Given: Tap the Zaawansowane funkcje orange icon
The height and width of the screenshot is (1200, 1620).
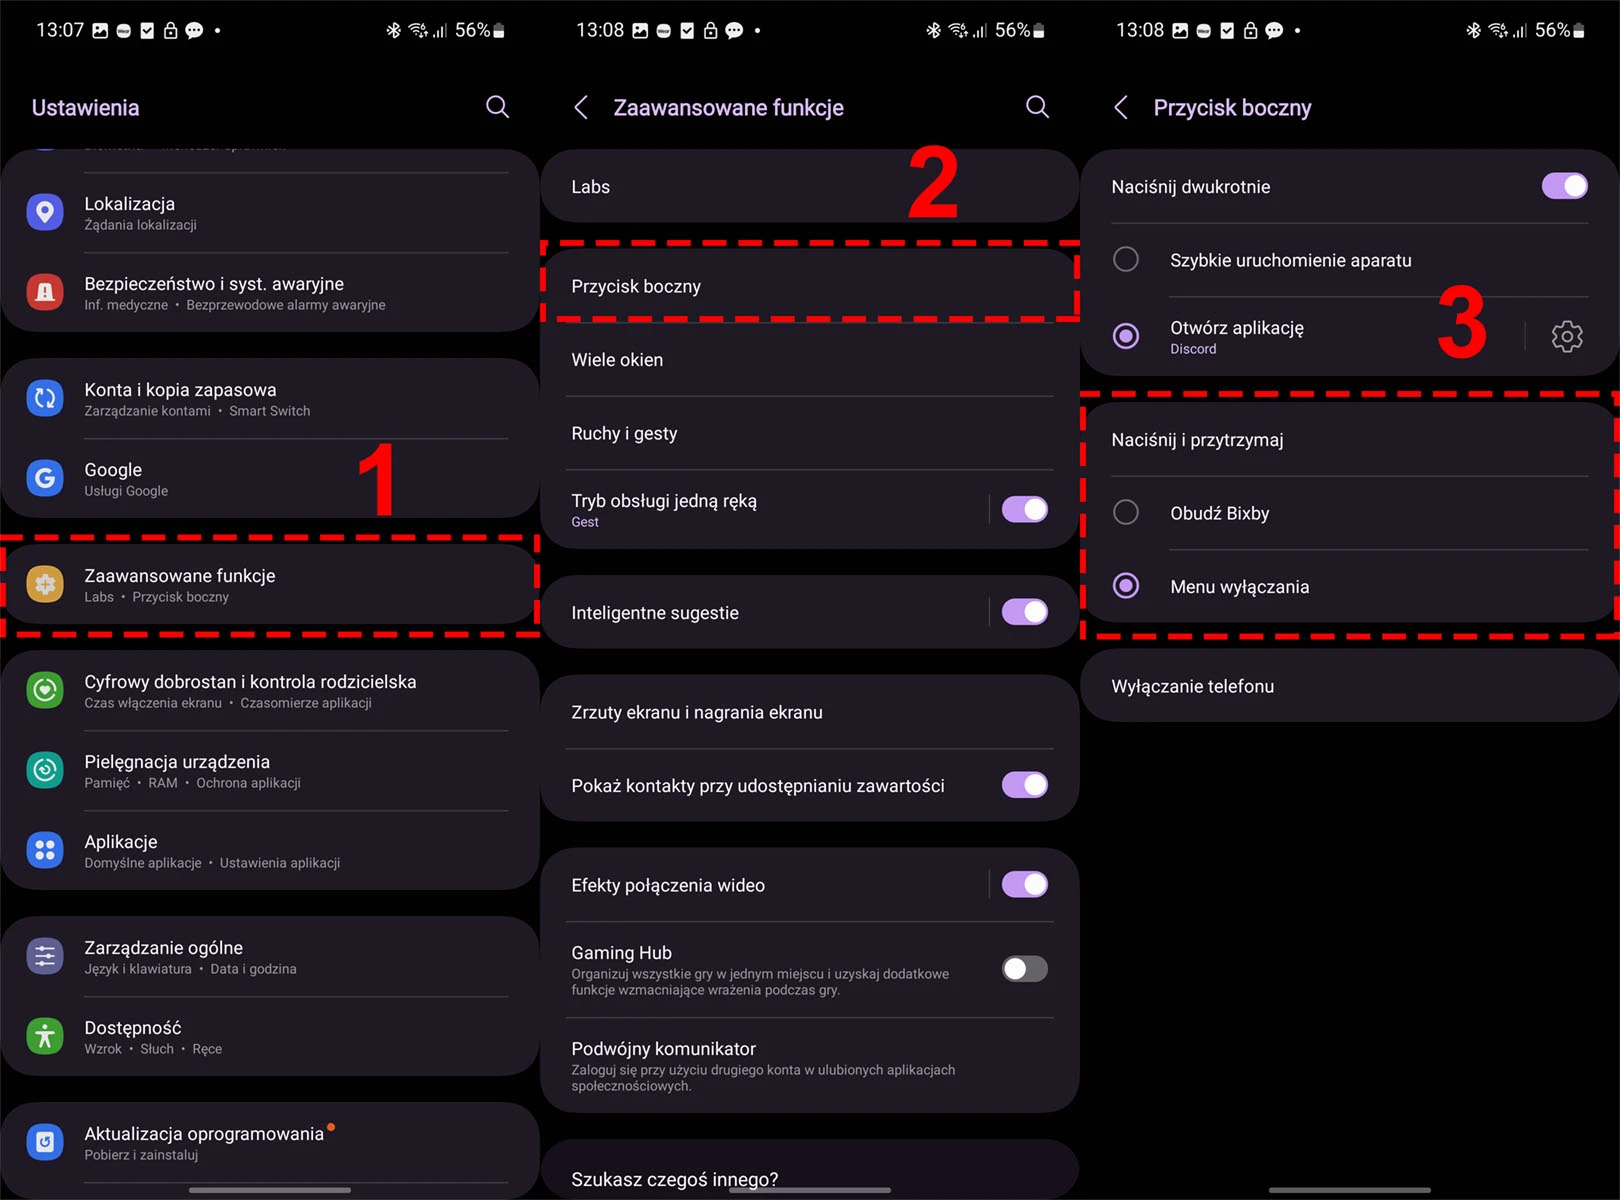Looking at the screenshot, I should coord(45,584).
